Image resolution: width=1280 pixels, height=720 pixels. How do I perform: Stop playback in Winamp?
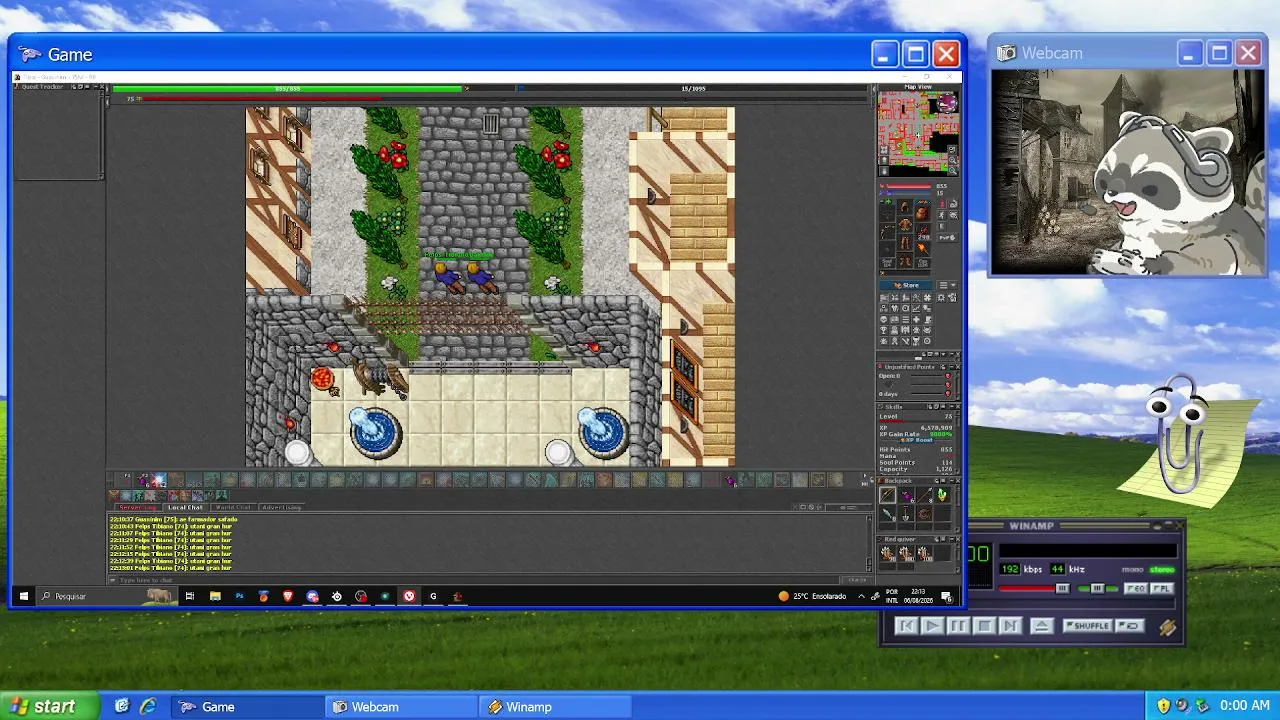coord(983,626)
